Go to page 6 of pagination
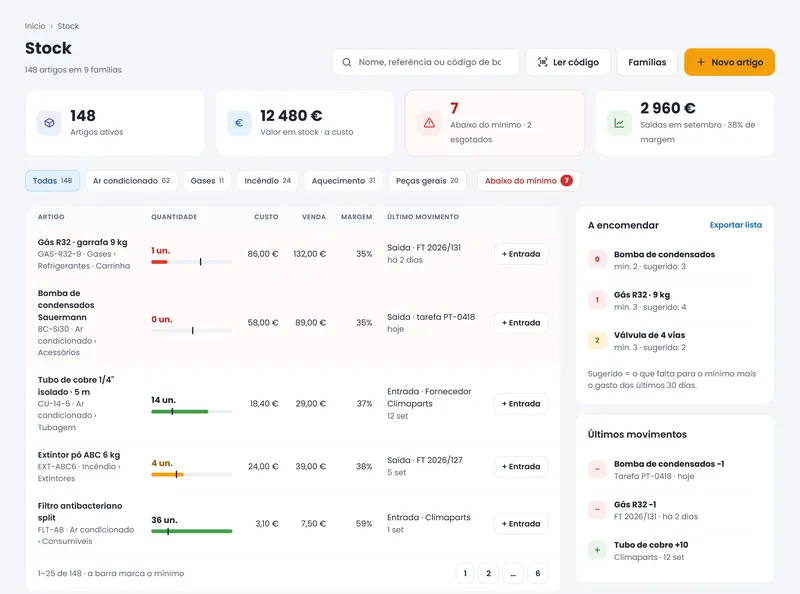800x594 pixels. pyautogui.click(x=538, y=573)
